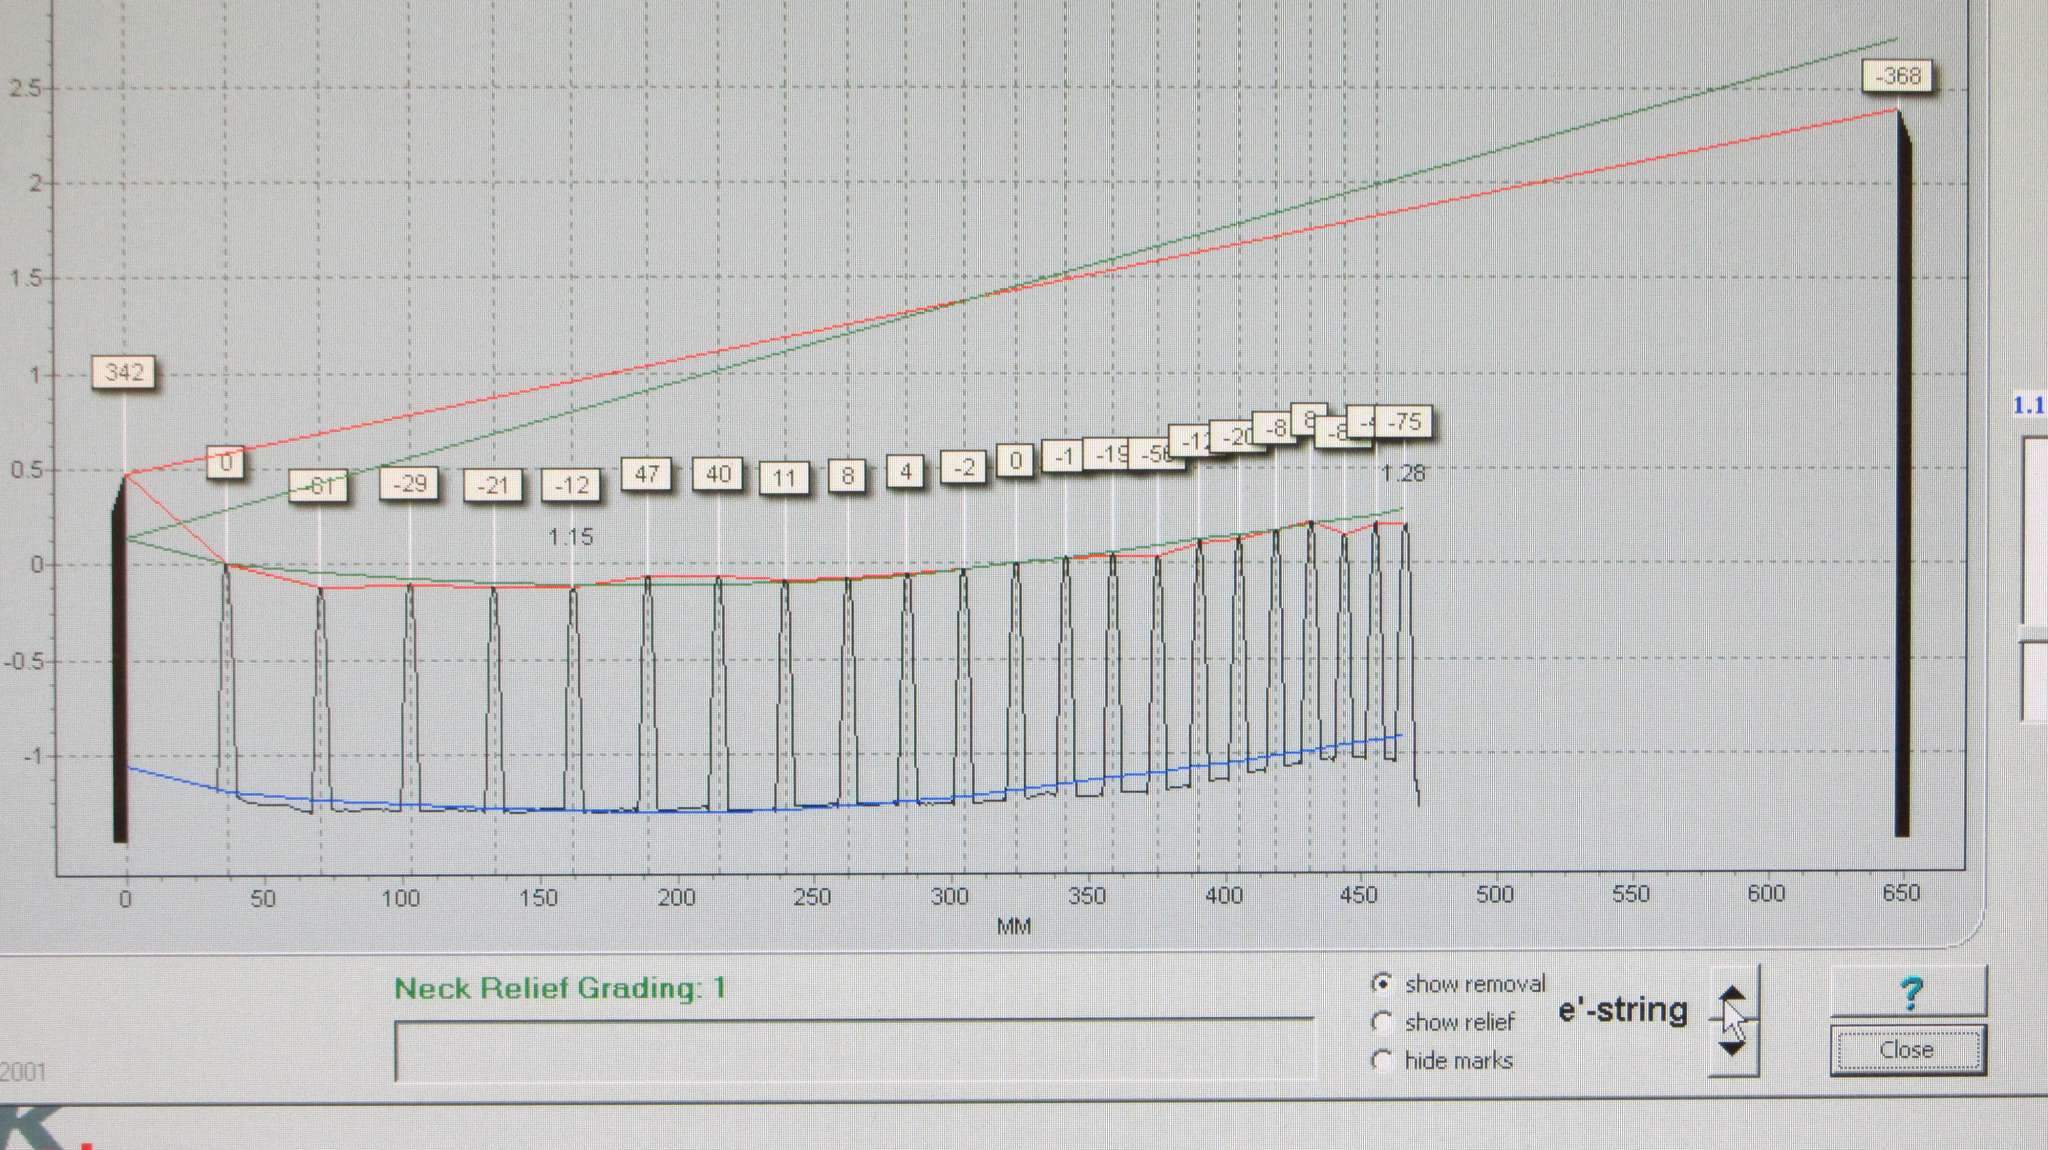This screenshot has width=2048, height=1150.
Task: Click the -21 fret marker label
Action: tap(493, 486)
